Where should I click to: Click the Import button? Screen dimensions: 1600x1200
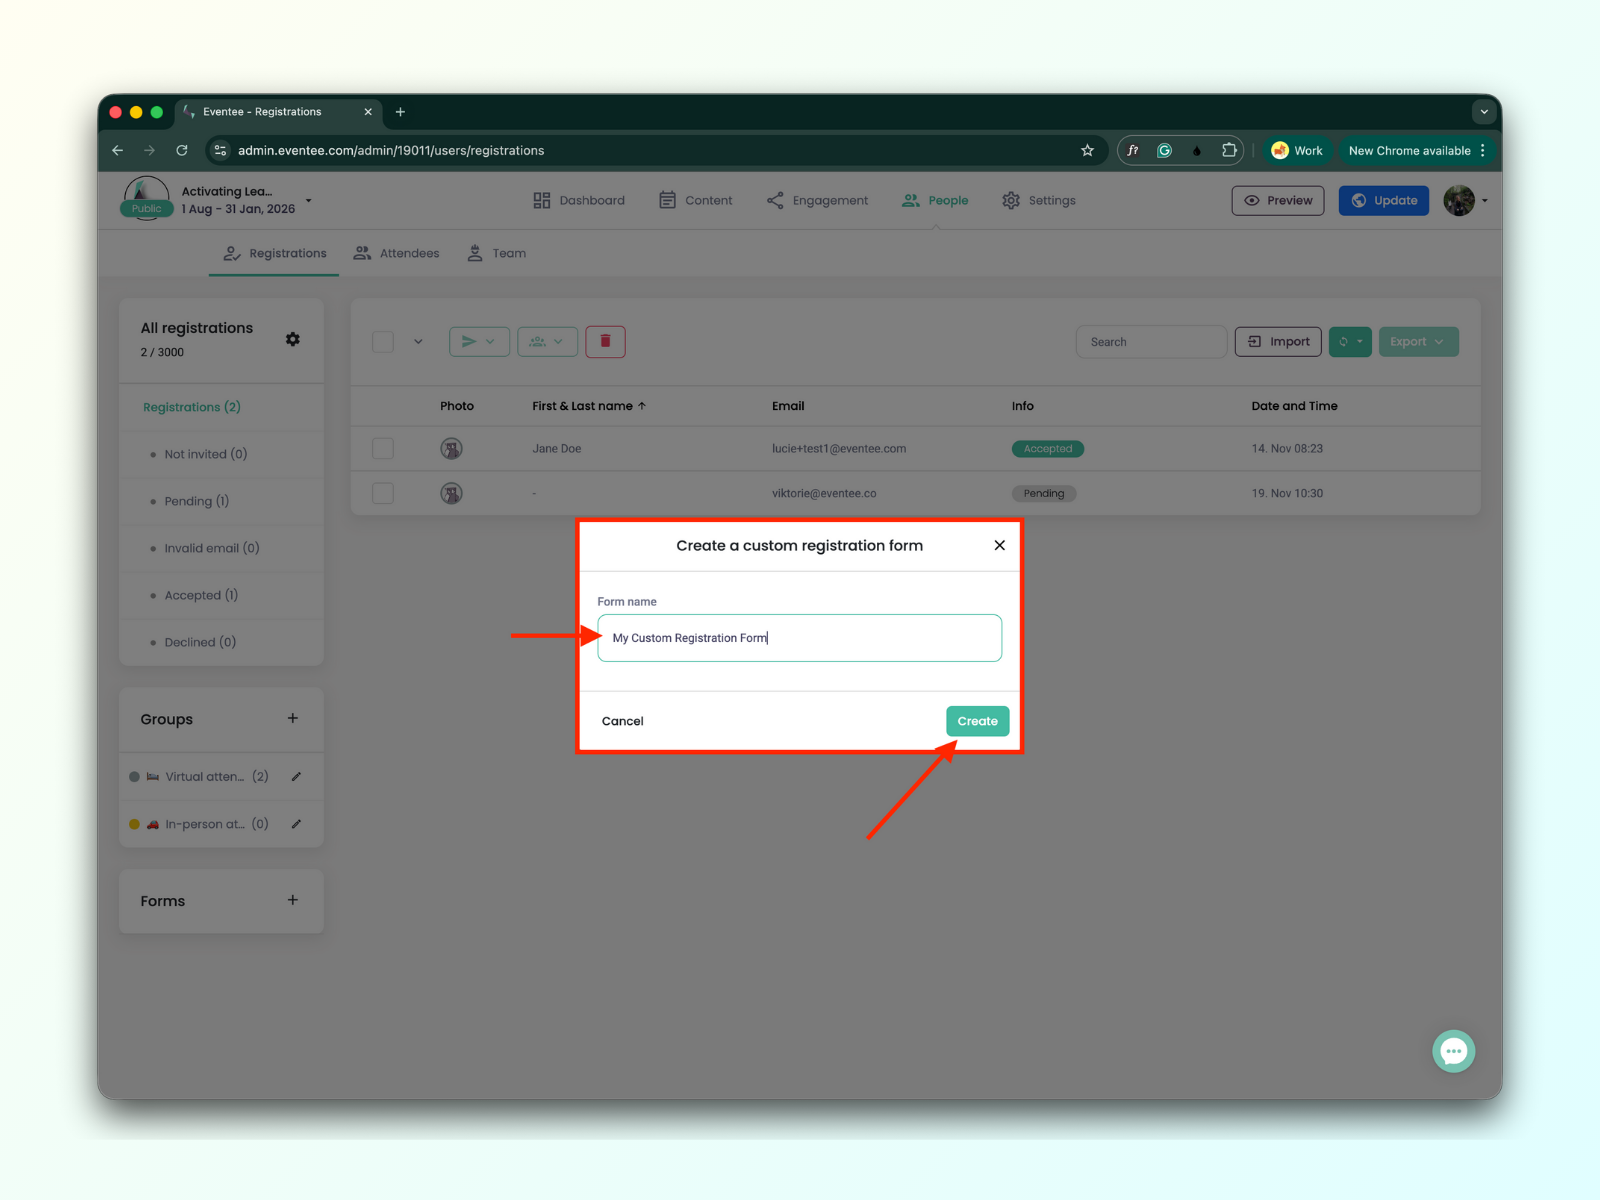pyautogui.click(x=1278, y=342)
